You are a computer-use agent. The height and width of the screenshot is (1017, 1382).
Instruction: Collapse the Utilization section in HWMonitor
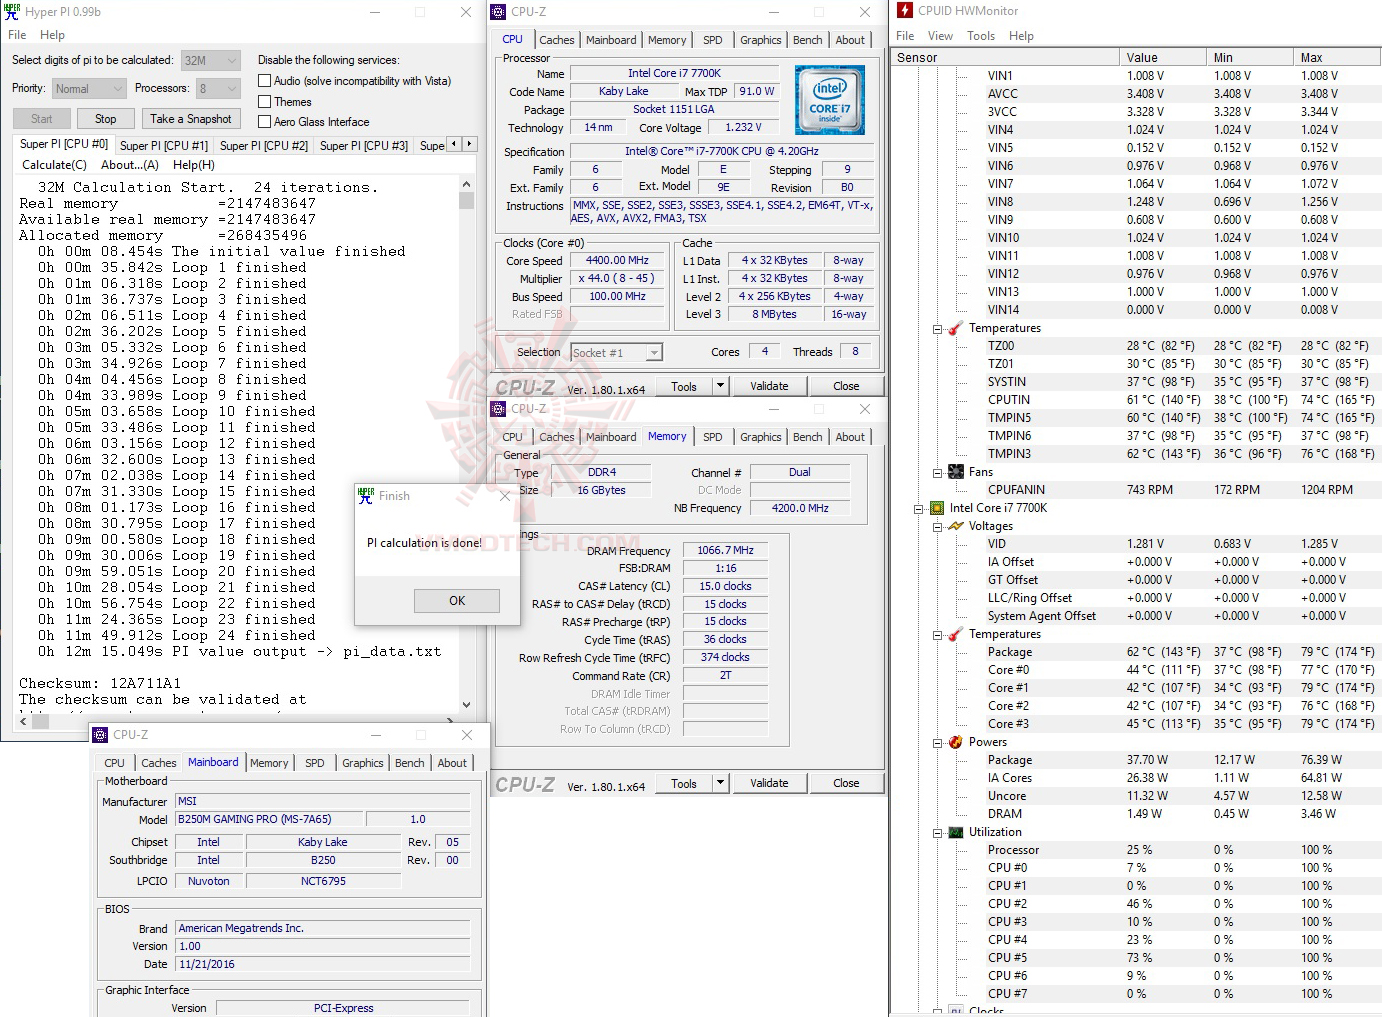pos(936,831)
